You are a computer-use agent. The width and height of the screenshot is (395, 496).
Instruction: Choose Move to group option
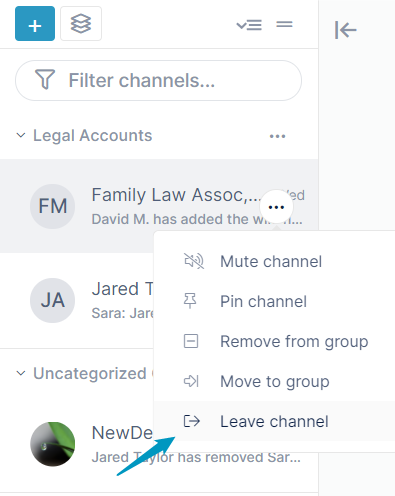point(274,381)
